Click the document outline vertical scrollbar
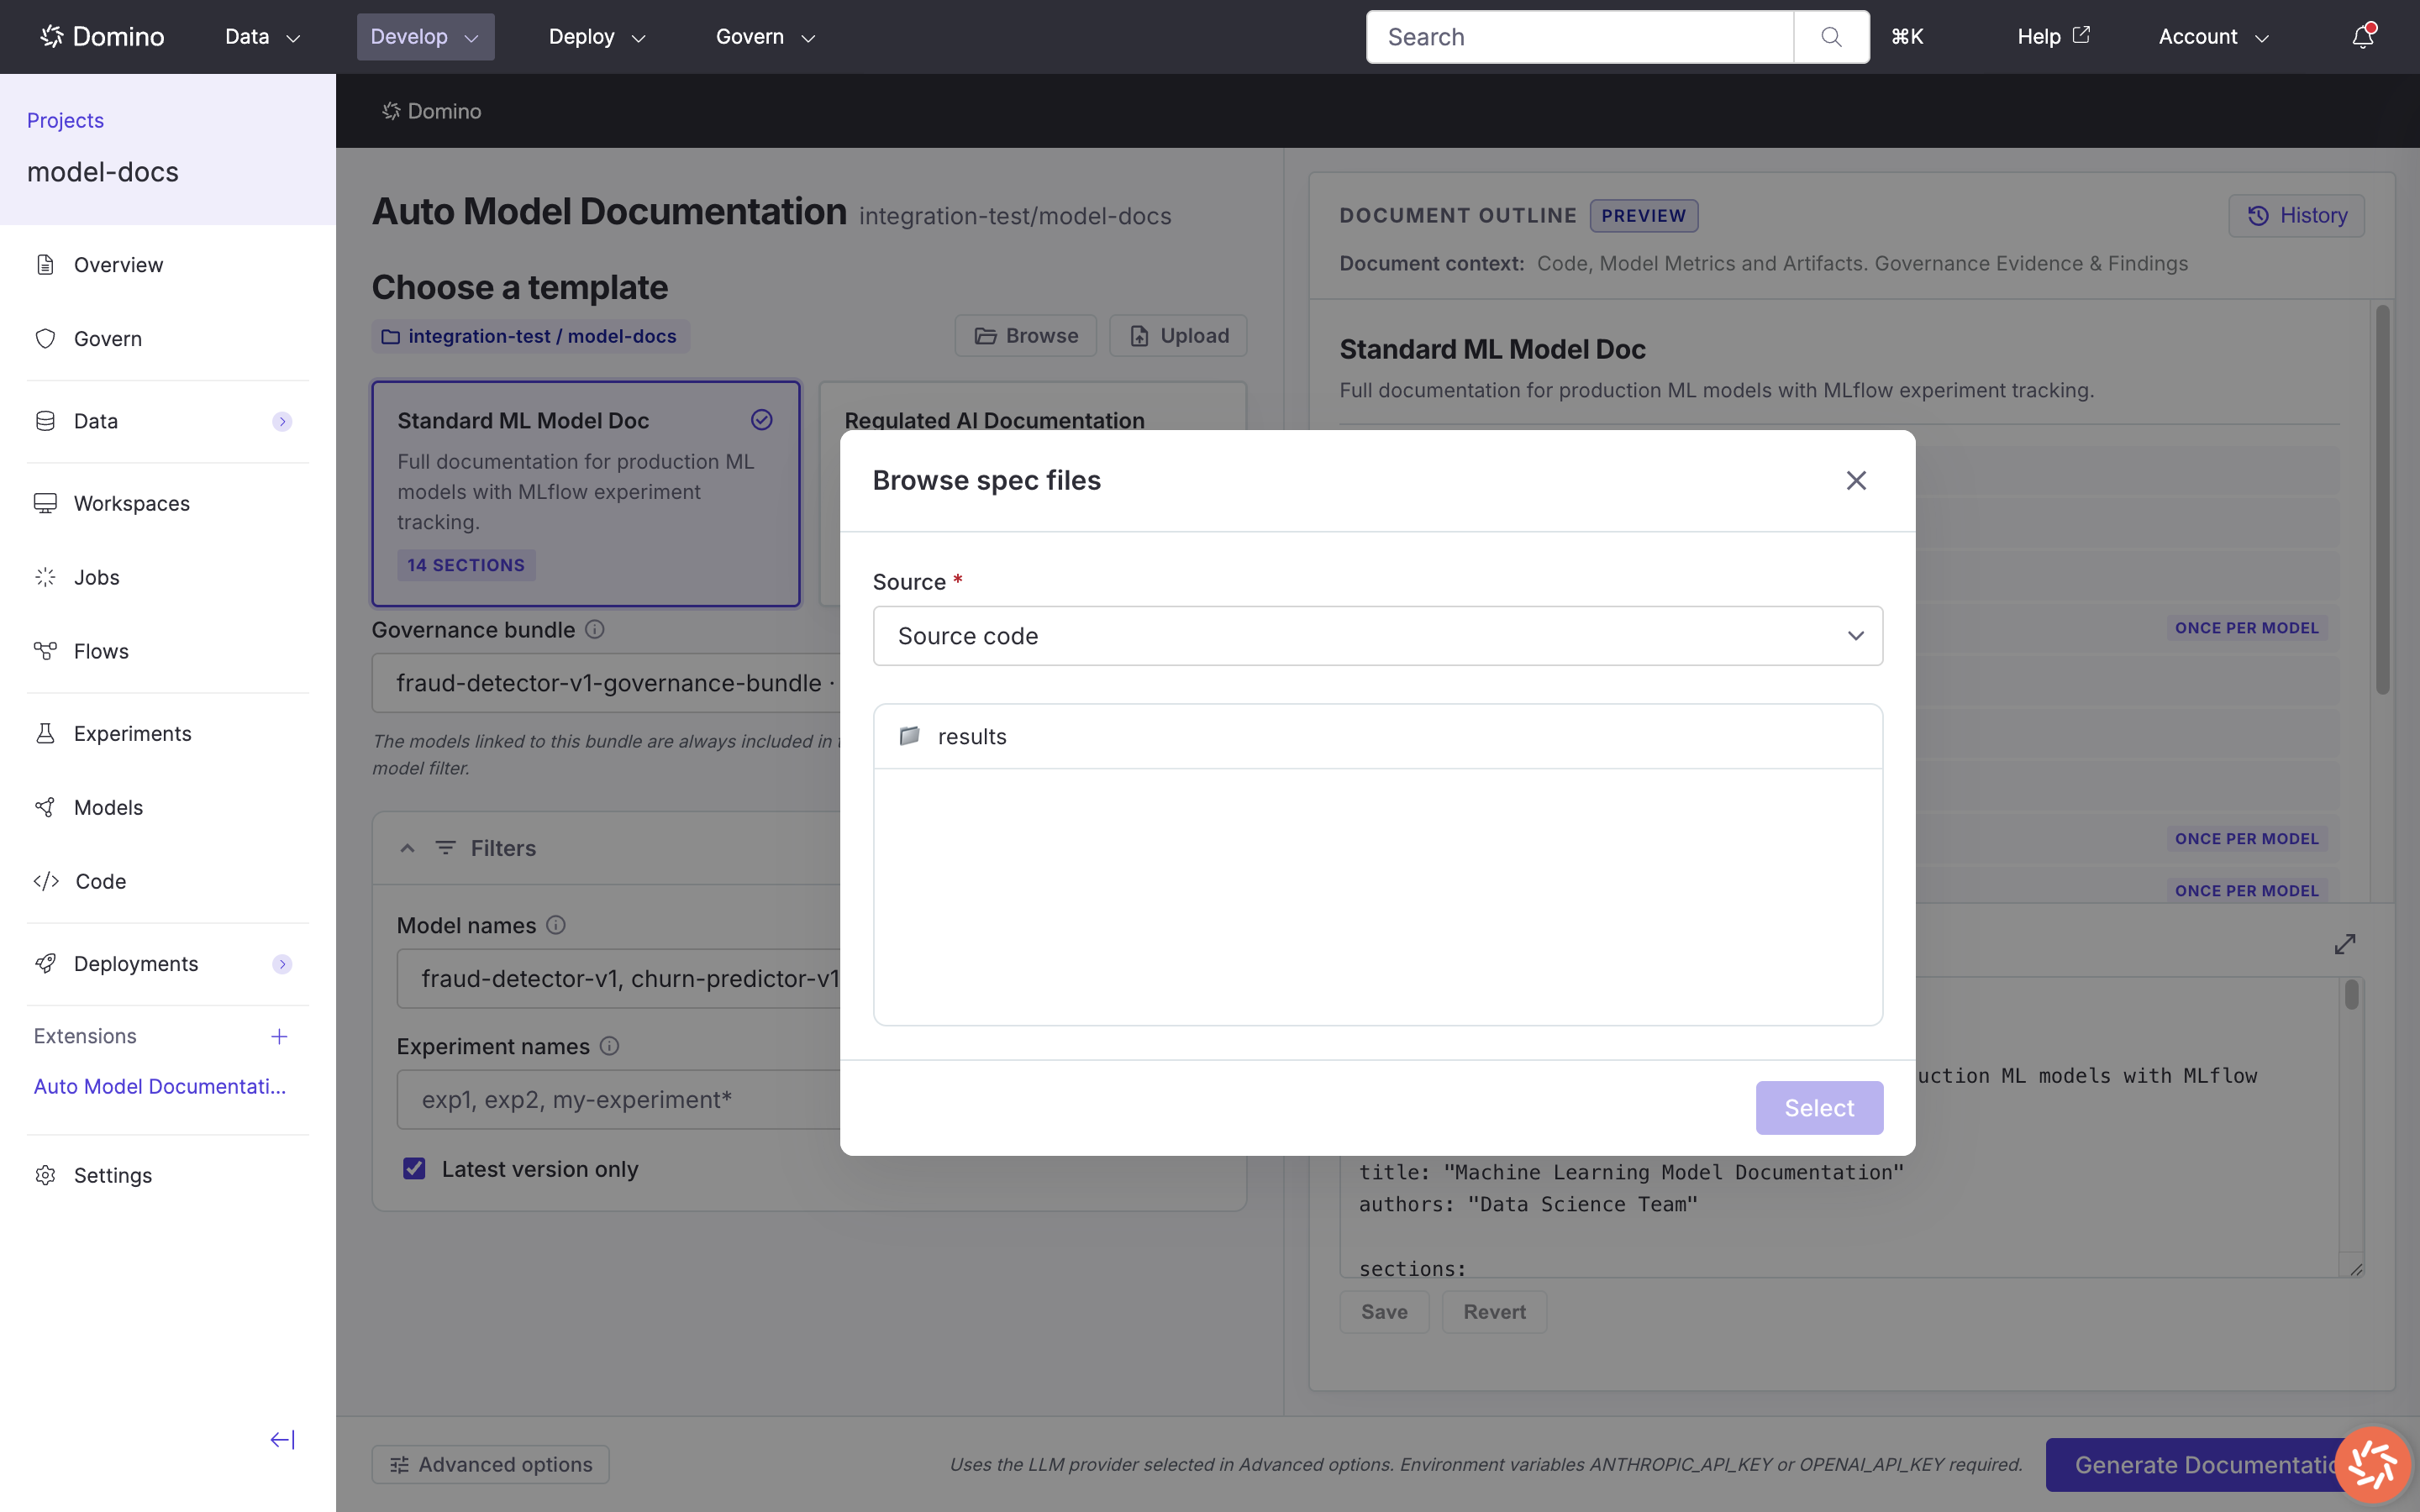2420x1512 pixels. point(2382,500)
